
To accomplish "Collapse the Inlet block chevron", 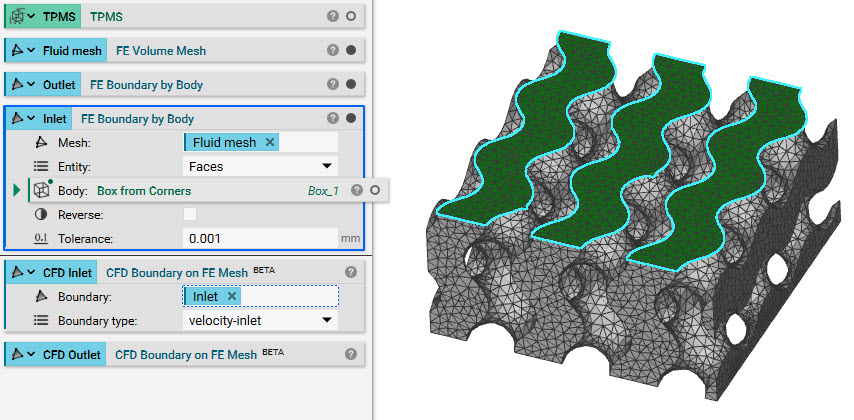I will click(32, 118).
